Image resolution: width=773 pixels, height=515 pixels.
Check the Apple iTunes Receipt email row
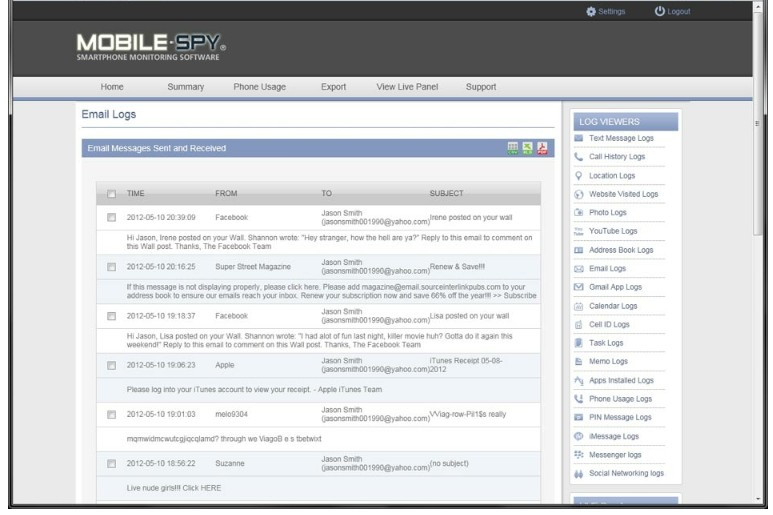111,365
